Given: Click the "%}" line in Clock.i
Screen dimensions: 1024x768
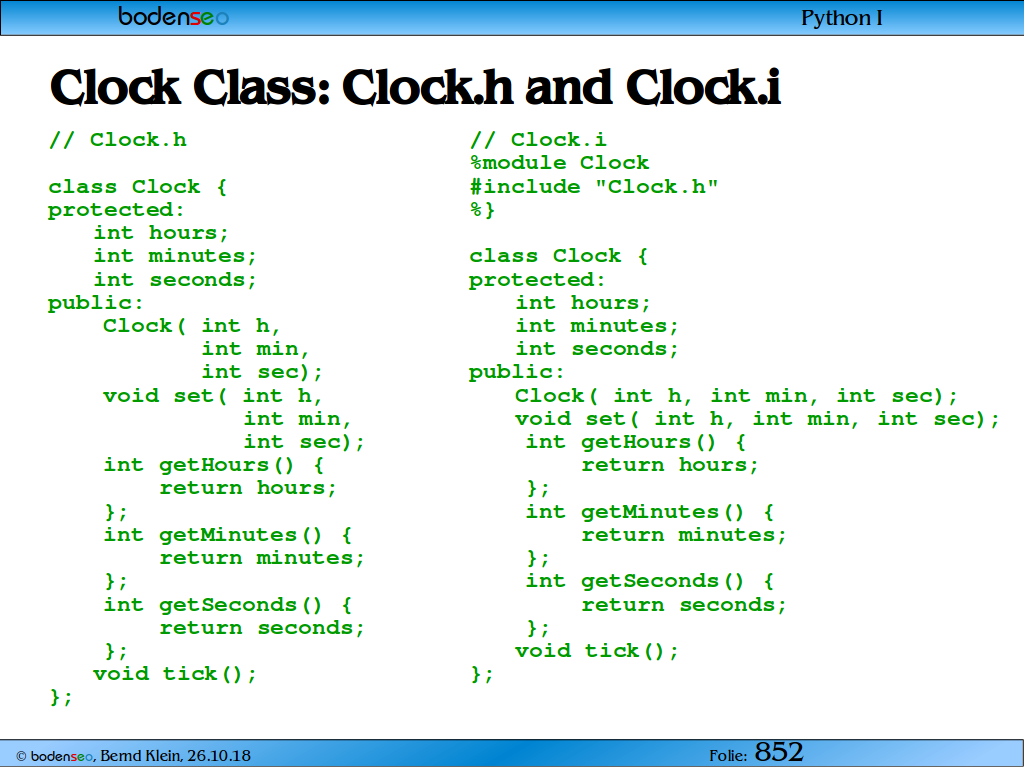Looking at the screenshot, I should [x=483, y=210].
